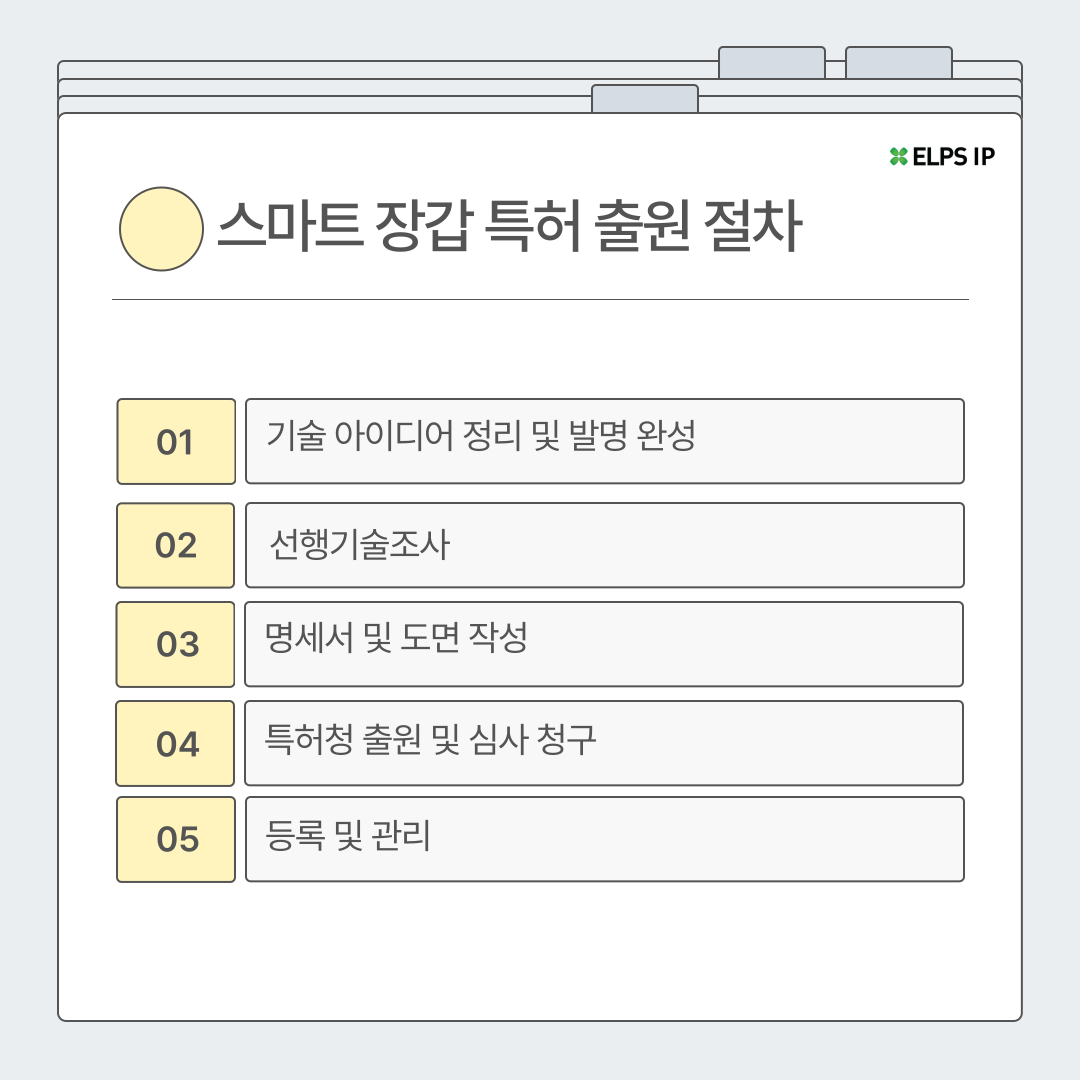
Task: Click the yellow circle beside the title
Action: (161, 229)
